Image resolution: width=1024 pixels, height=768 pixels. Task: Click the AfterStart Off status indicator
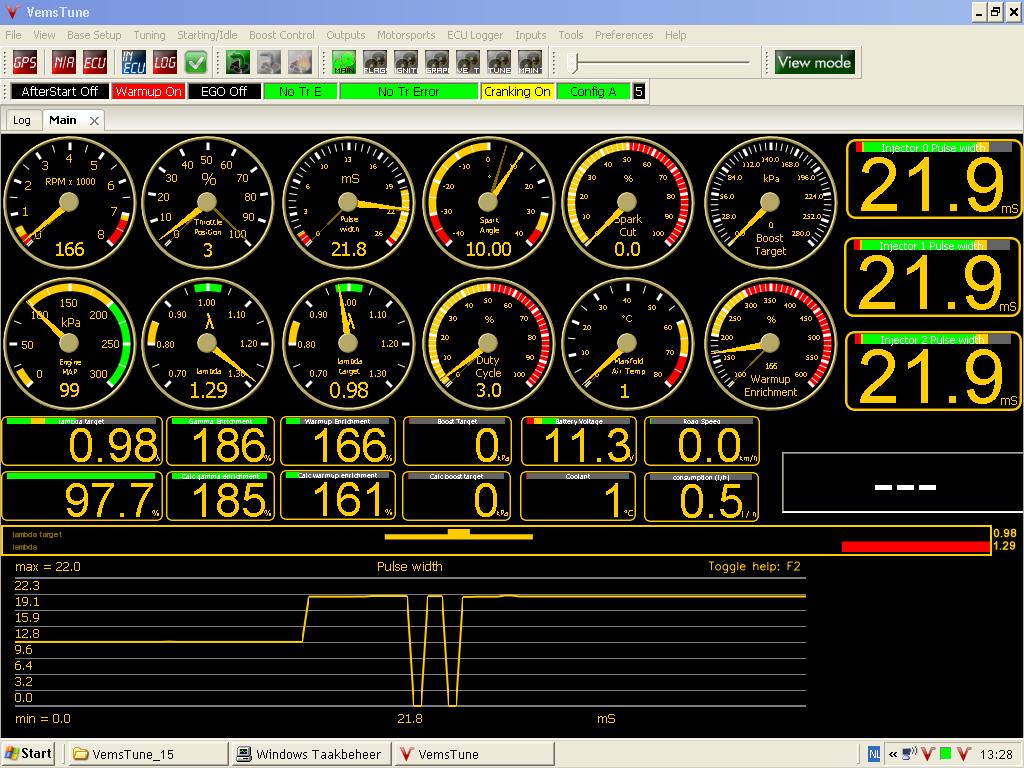[x=60, y=91]
